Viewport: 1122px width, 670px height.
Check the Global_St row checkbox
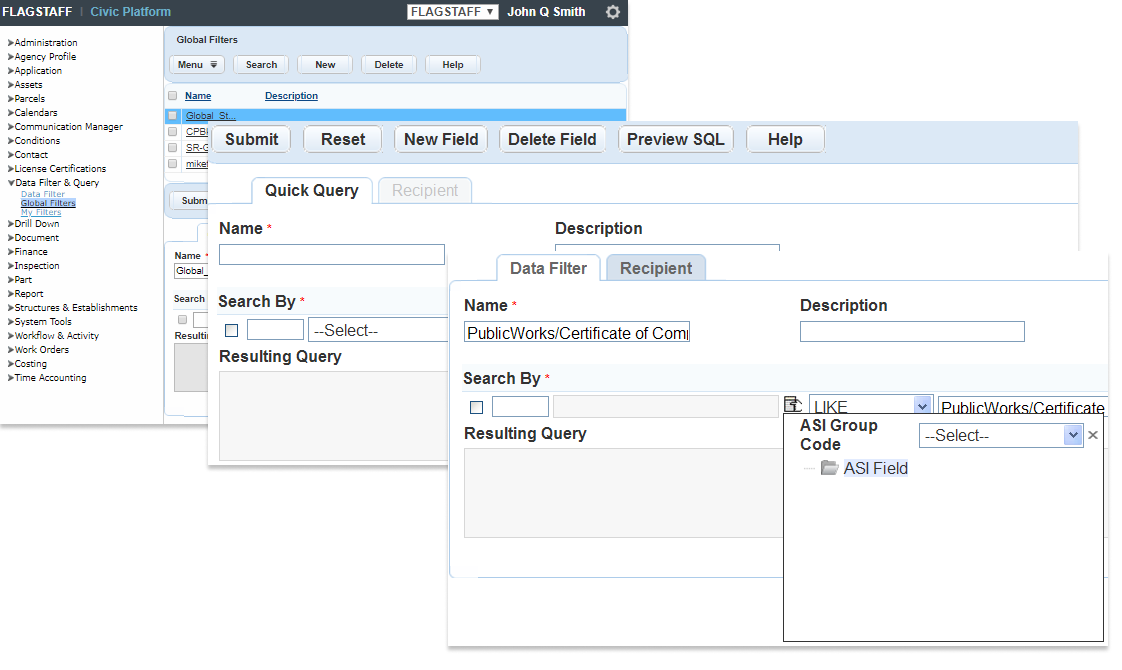173,116
